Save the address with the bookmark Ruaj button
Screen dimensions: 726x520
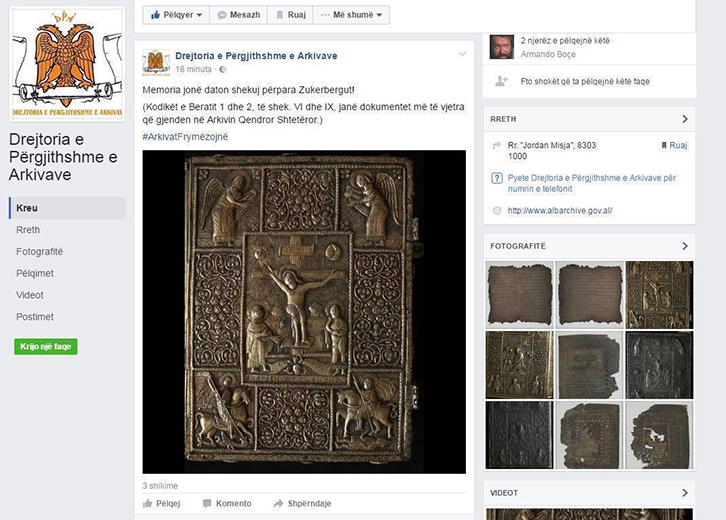pyautogui.click(x=674, y=145)
